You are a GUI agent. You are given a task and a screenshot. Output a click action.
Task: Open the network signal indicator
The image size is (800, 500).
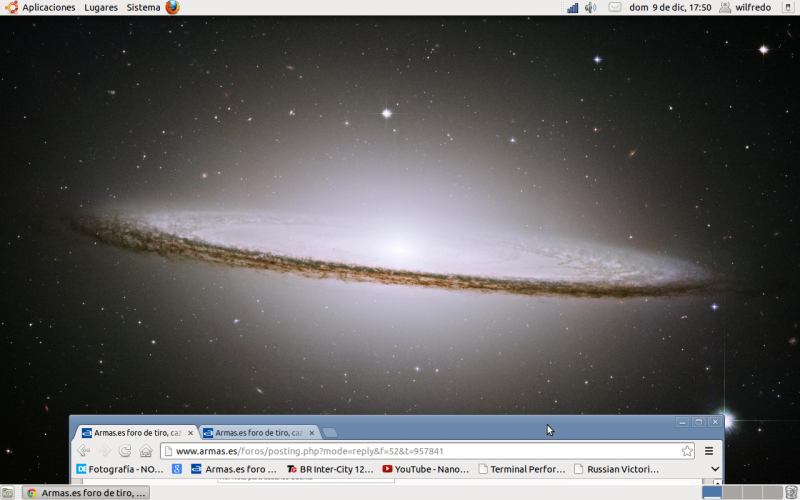573,7
